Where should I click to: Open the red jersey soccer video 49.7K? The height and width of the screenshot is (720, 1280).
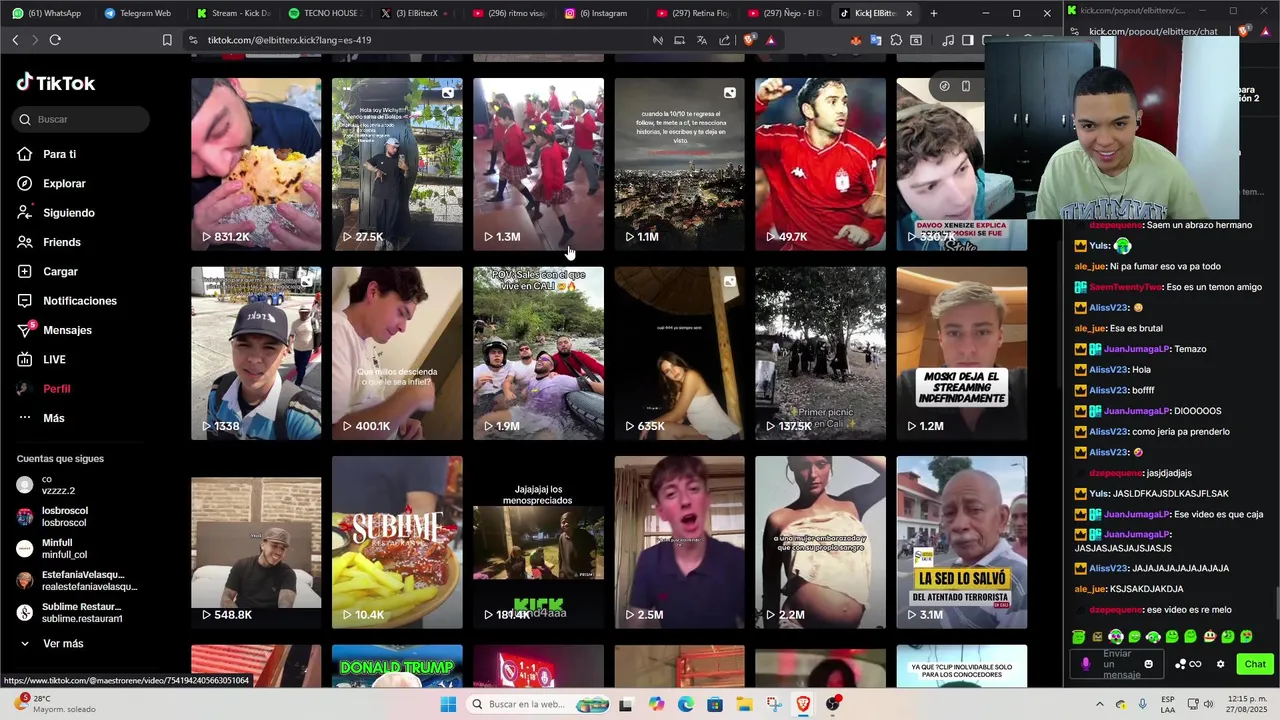pos(820,164)
